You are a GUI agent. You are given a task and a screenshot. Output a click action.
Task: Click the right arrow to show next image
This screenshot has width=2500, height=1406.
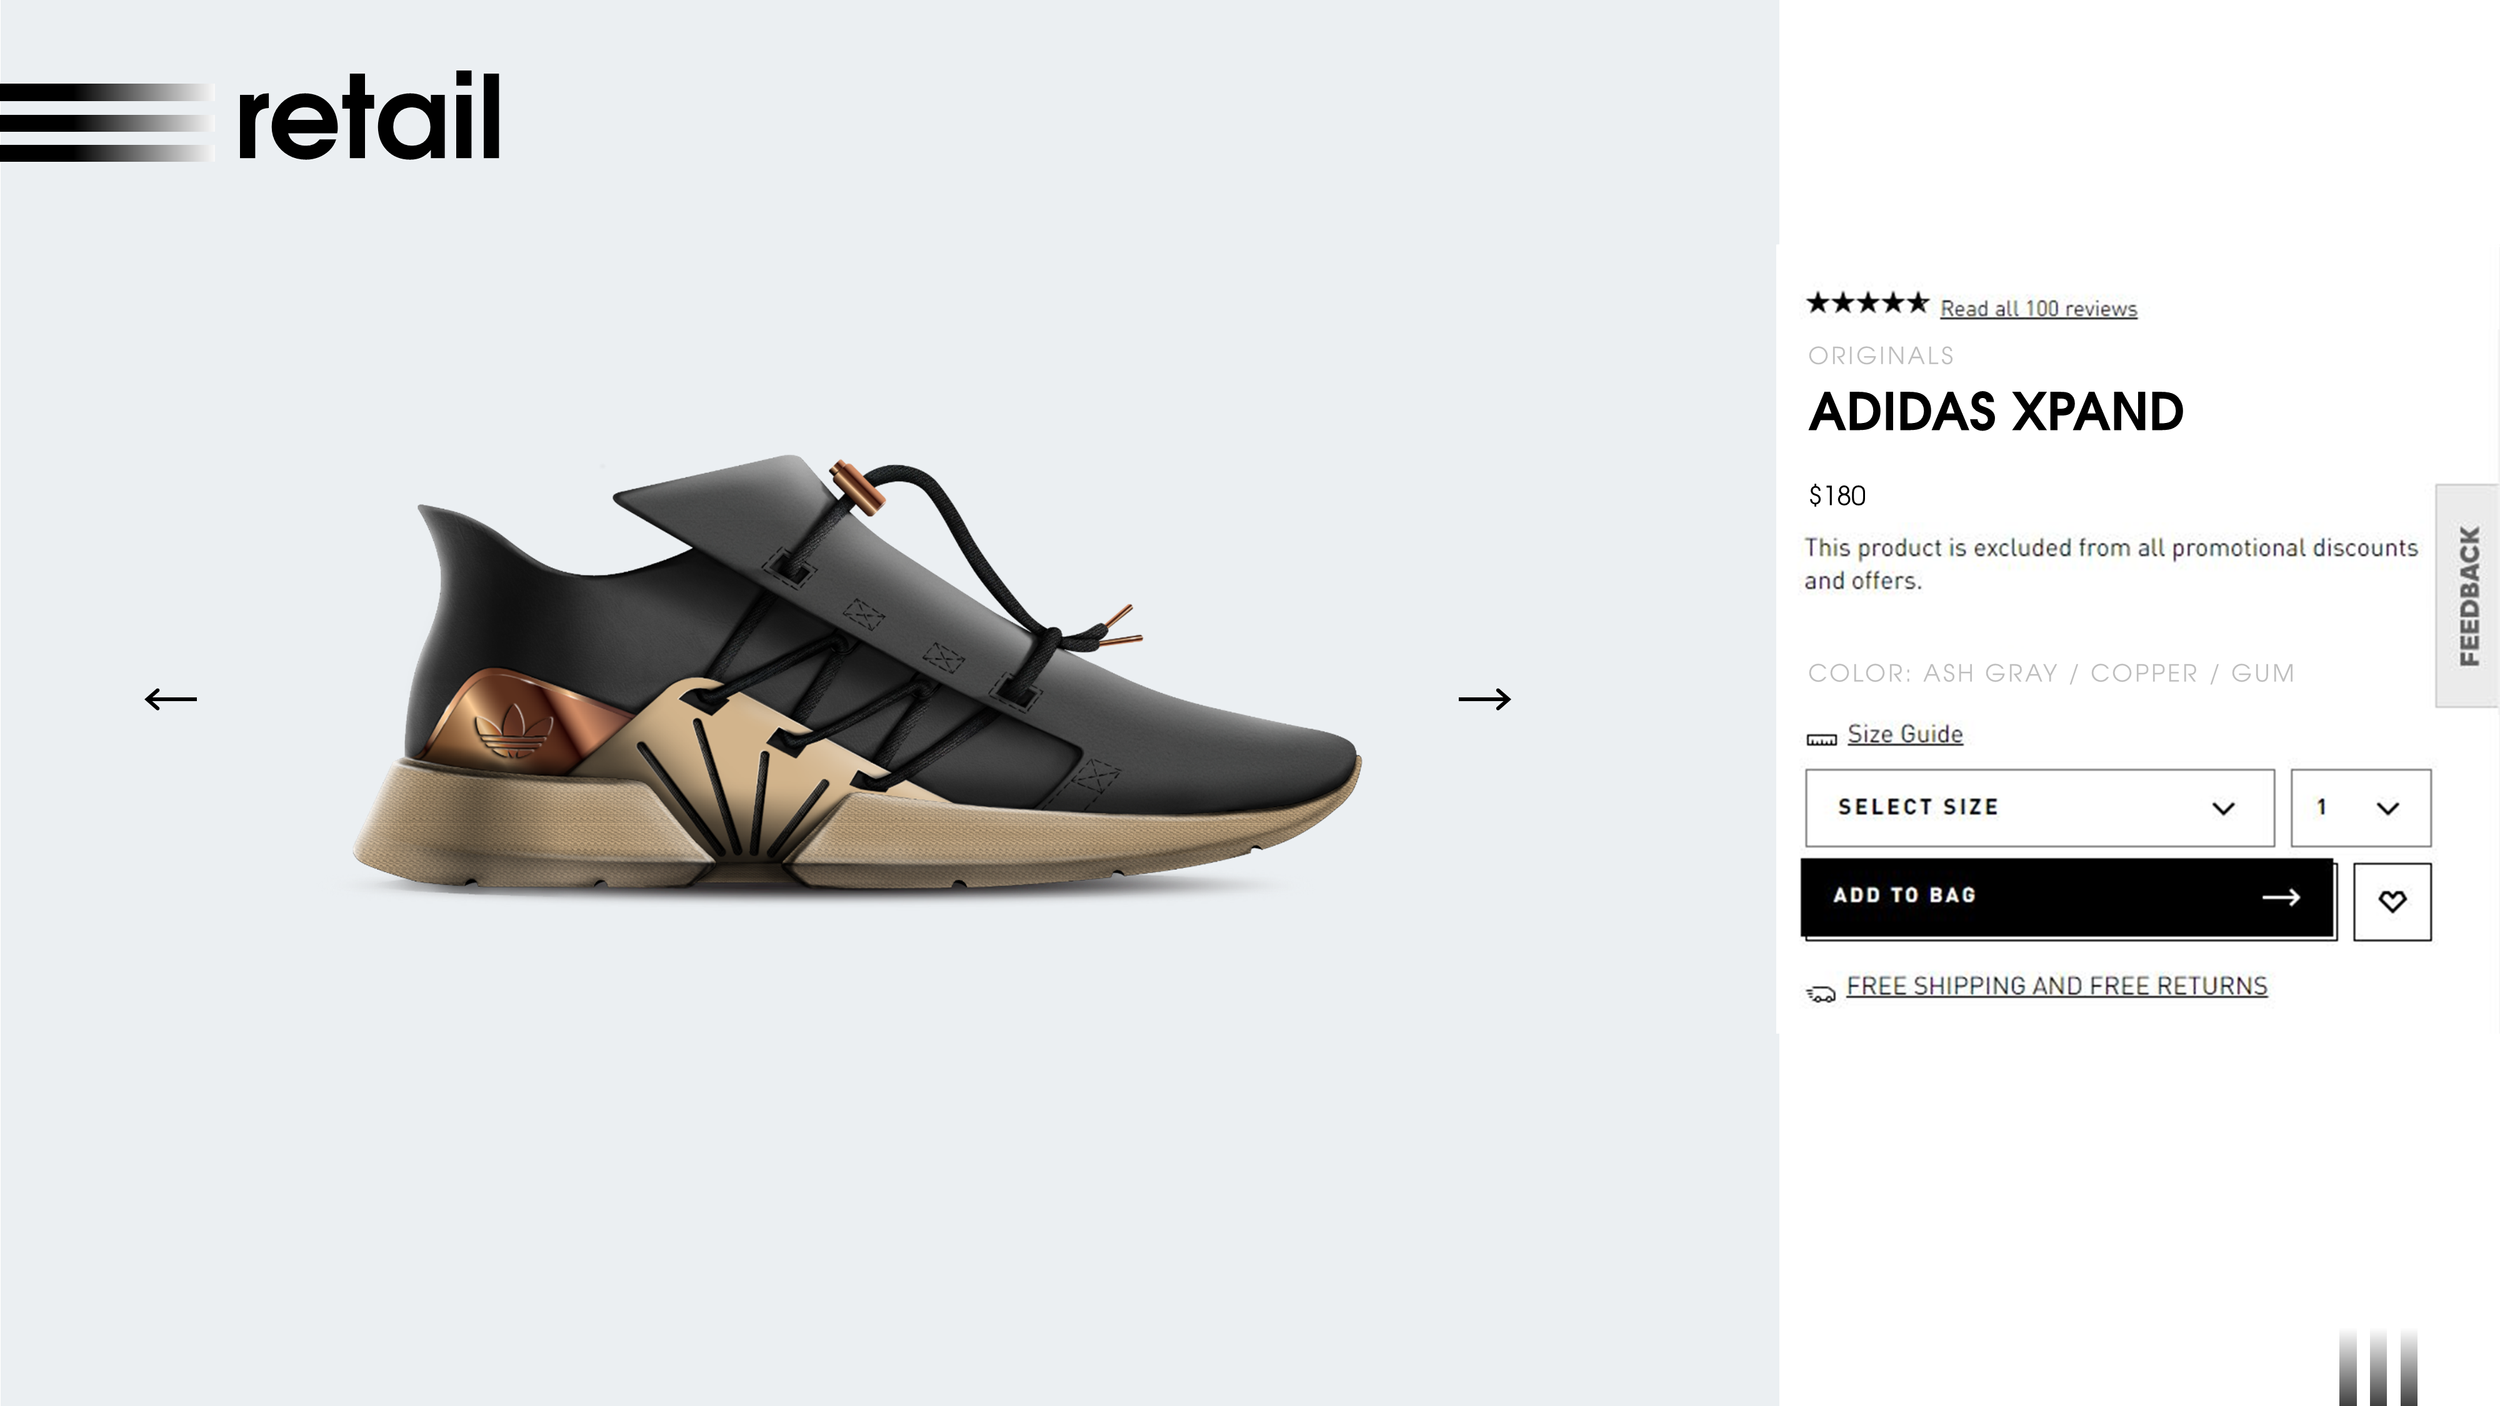[1484, 698]
